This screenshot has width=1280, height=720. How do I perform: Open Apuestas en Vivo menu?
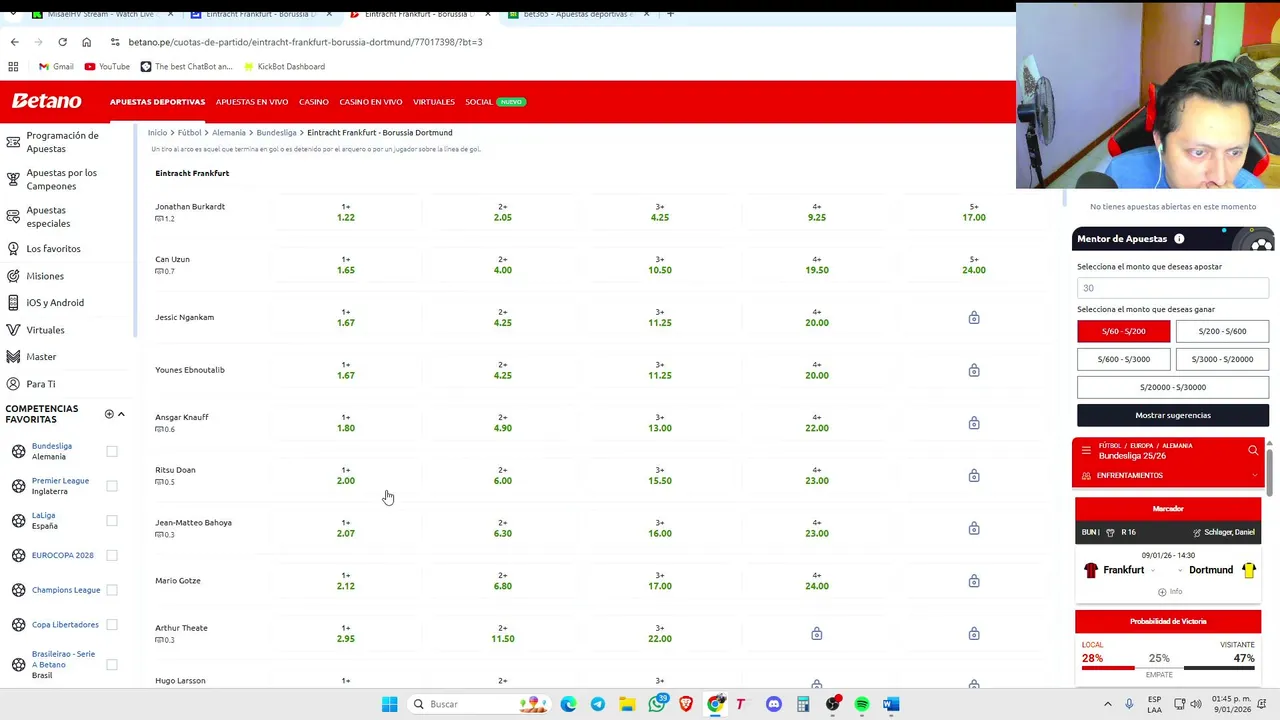(x=252, y=102)
